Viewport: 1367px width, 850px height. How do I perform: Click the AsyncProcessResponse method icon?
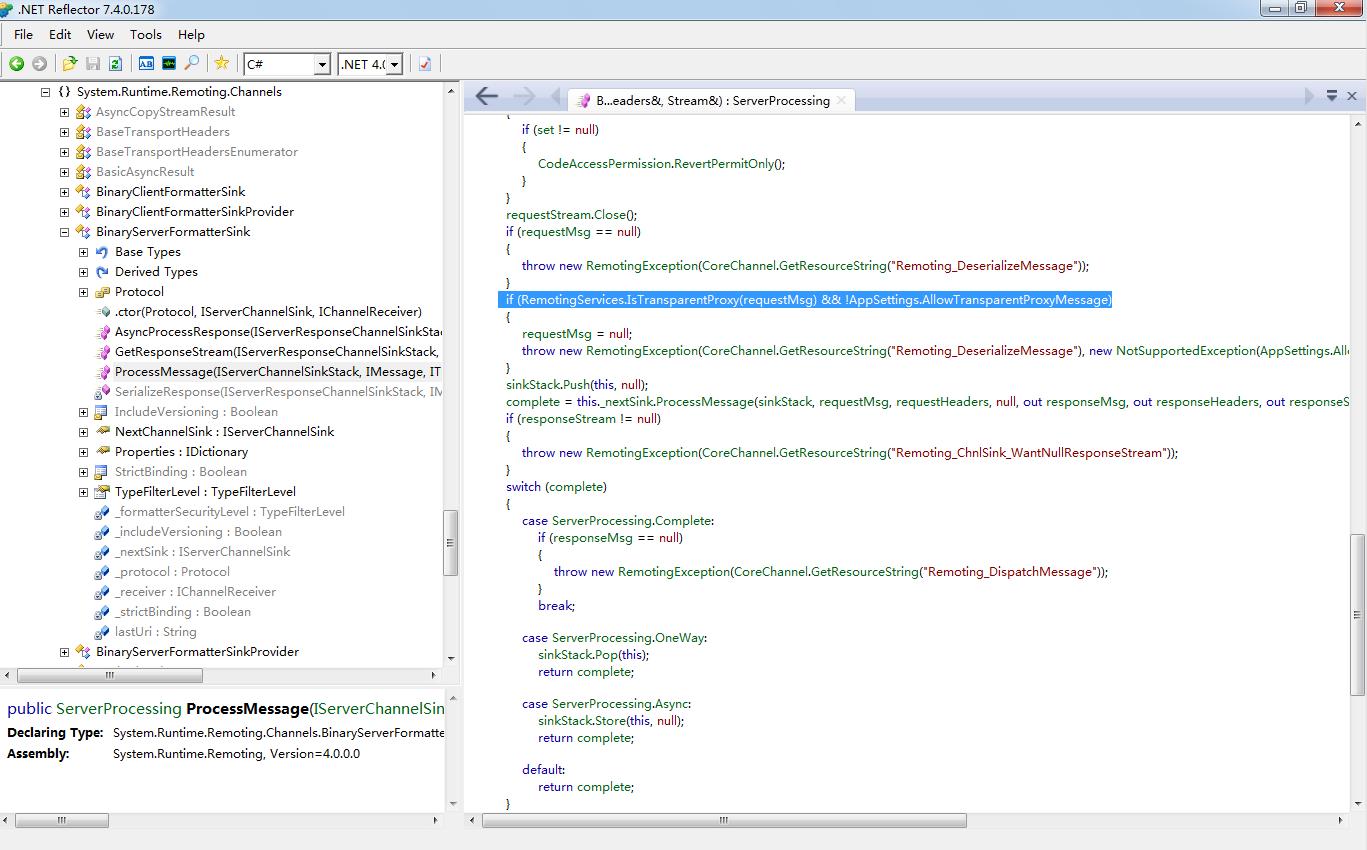pos(102,332)
